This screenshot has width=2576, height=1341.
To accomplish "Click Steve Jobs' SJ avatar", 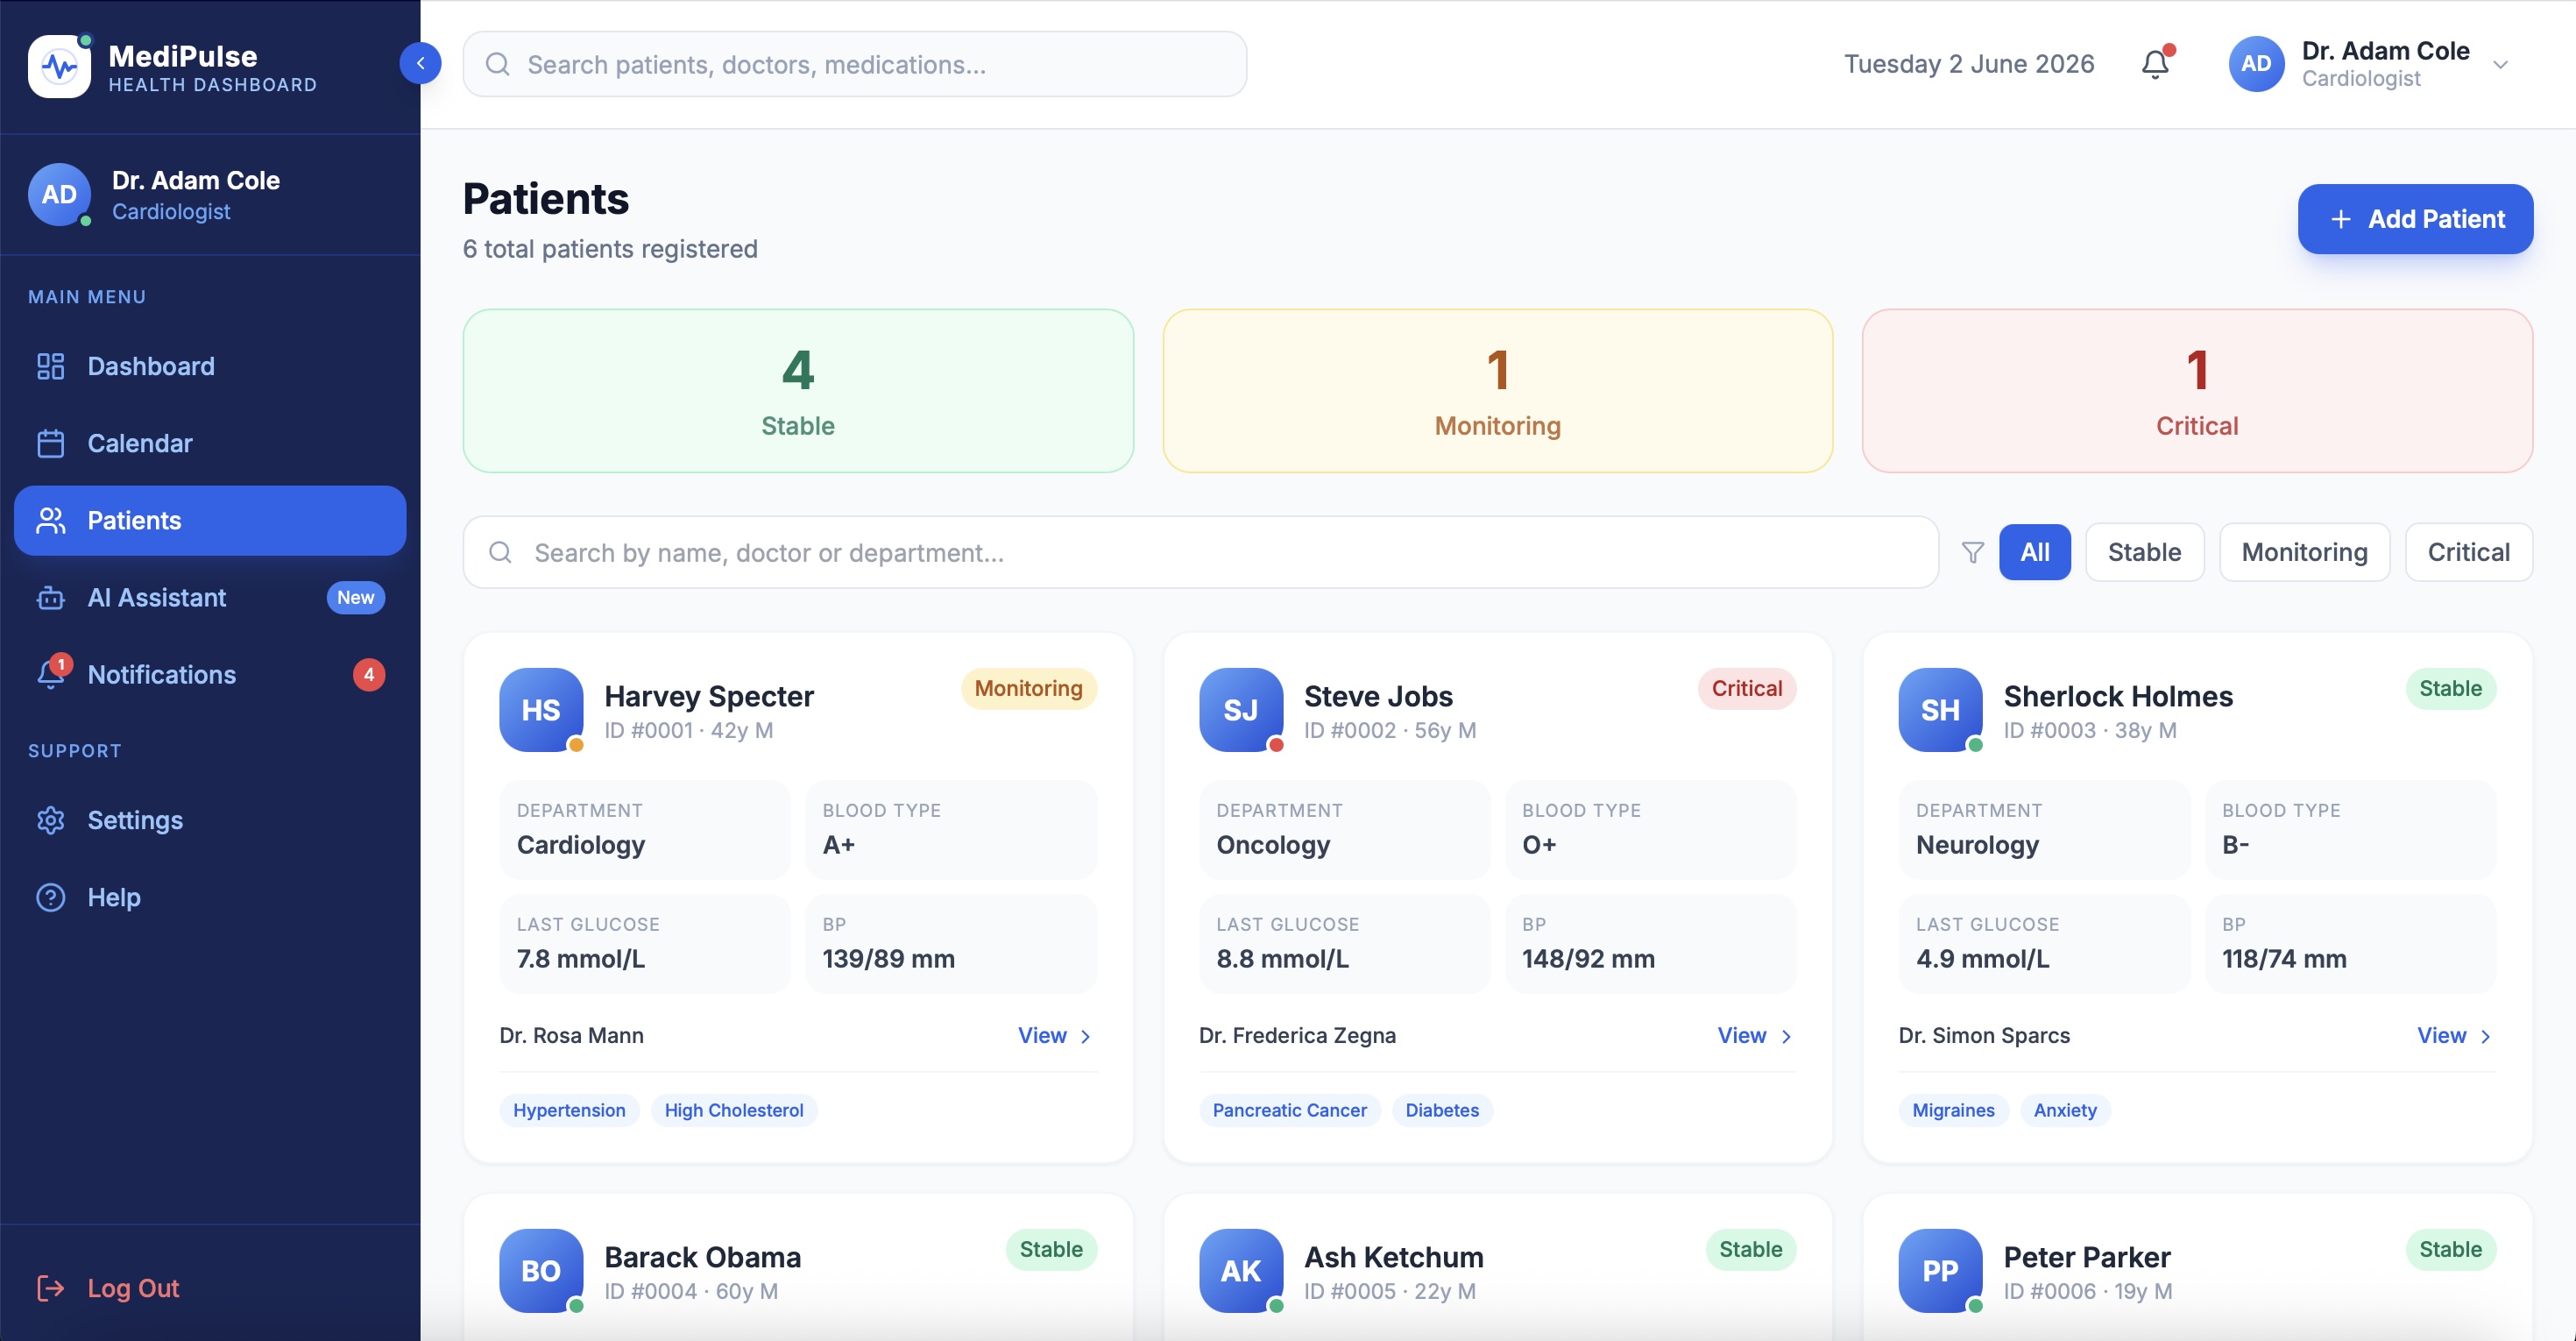I will [x=1241, y=710].
